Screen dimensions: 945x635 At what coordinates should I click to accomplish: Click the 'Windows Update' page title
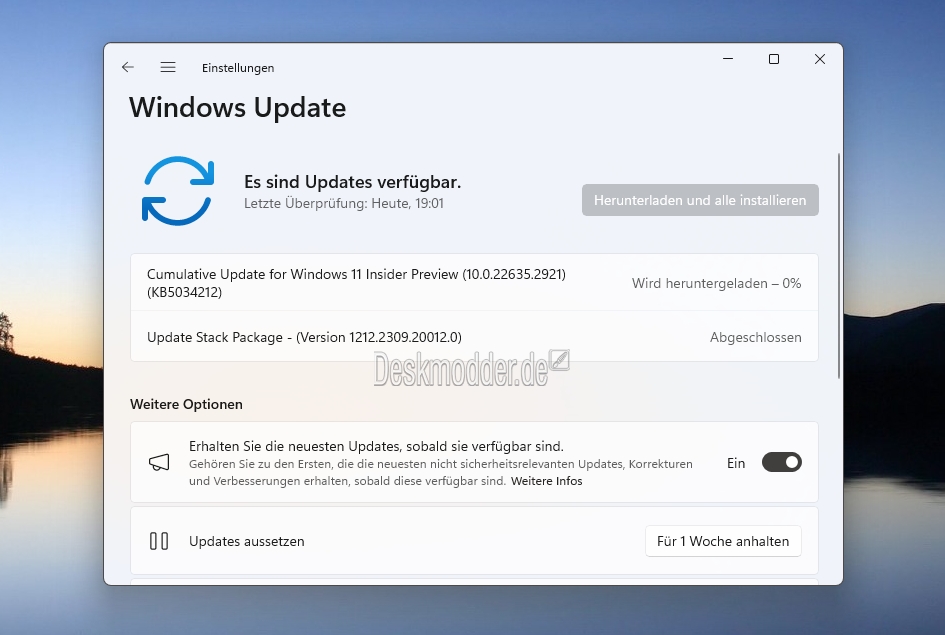[x=237, y=108]
